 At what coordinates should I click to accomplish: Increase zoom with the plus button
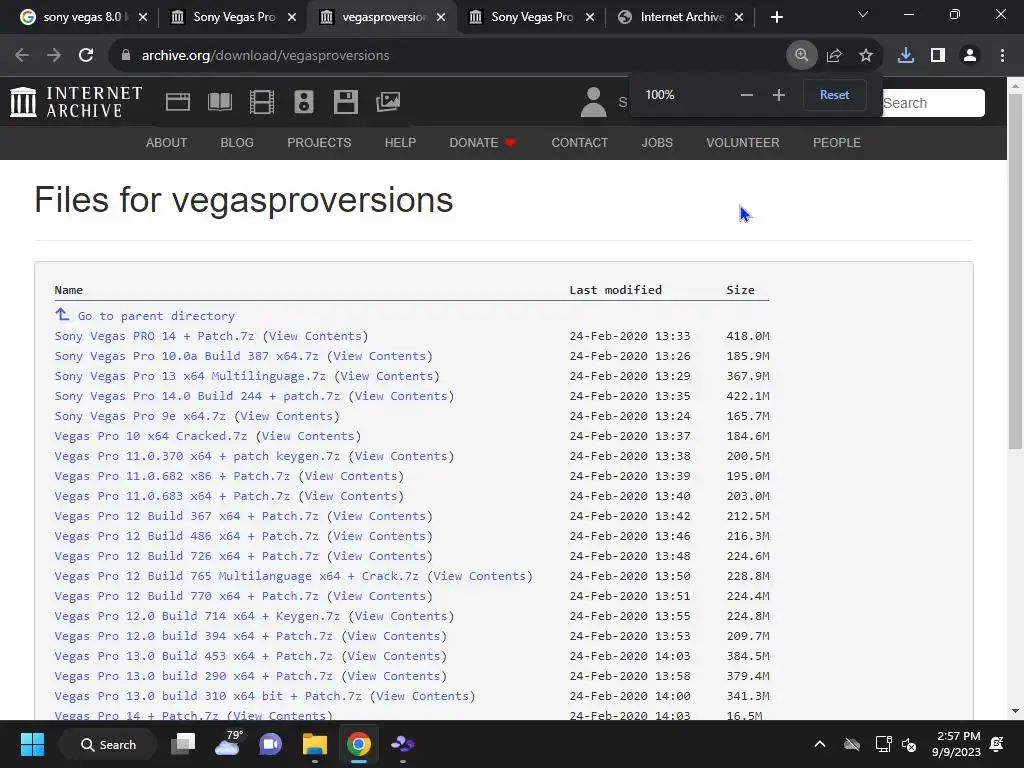(778, 95)
